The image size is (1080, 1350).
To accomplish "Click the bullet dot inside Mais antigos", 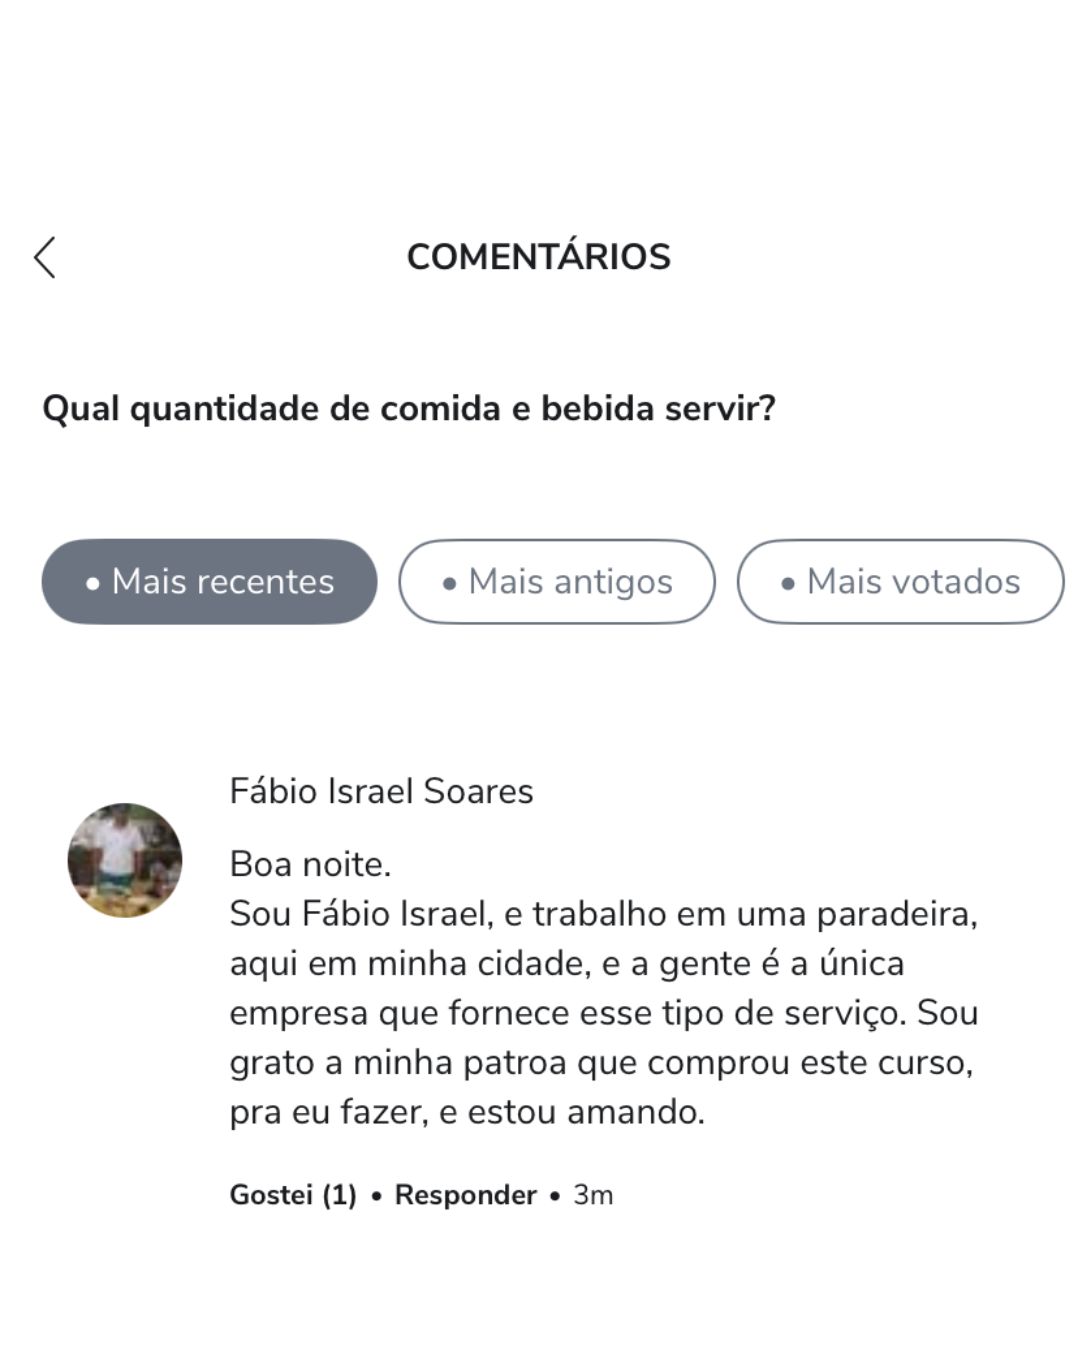I will coord(450,583).
